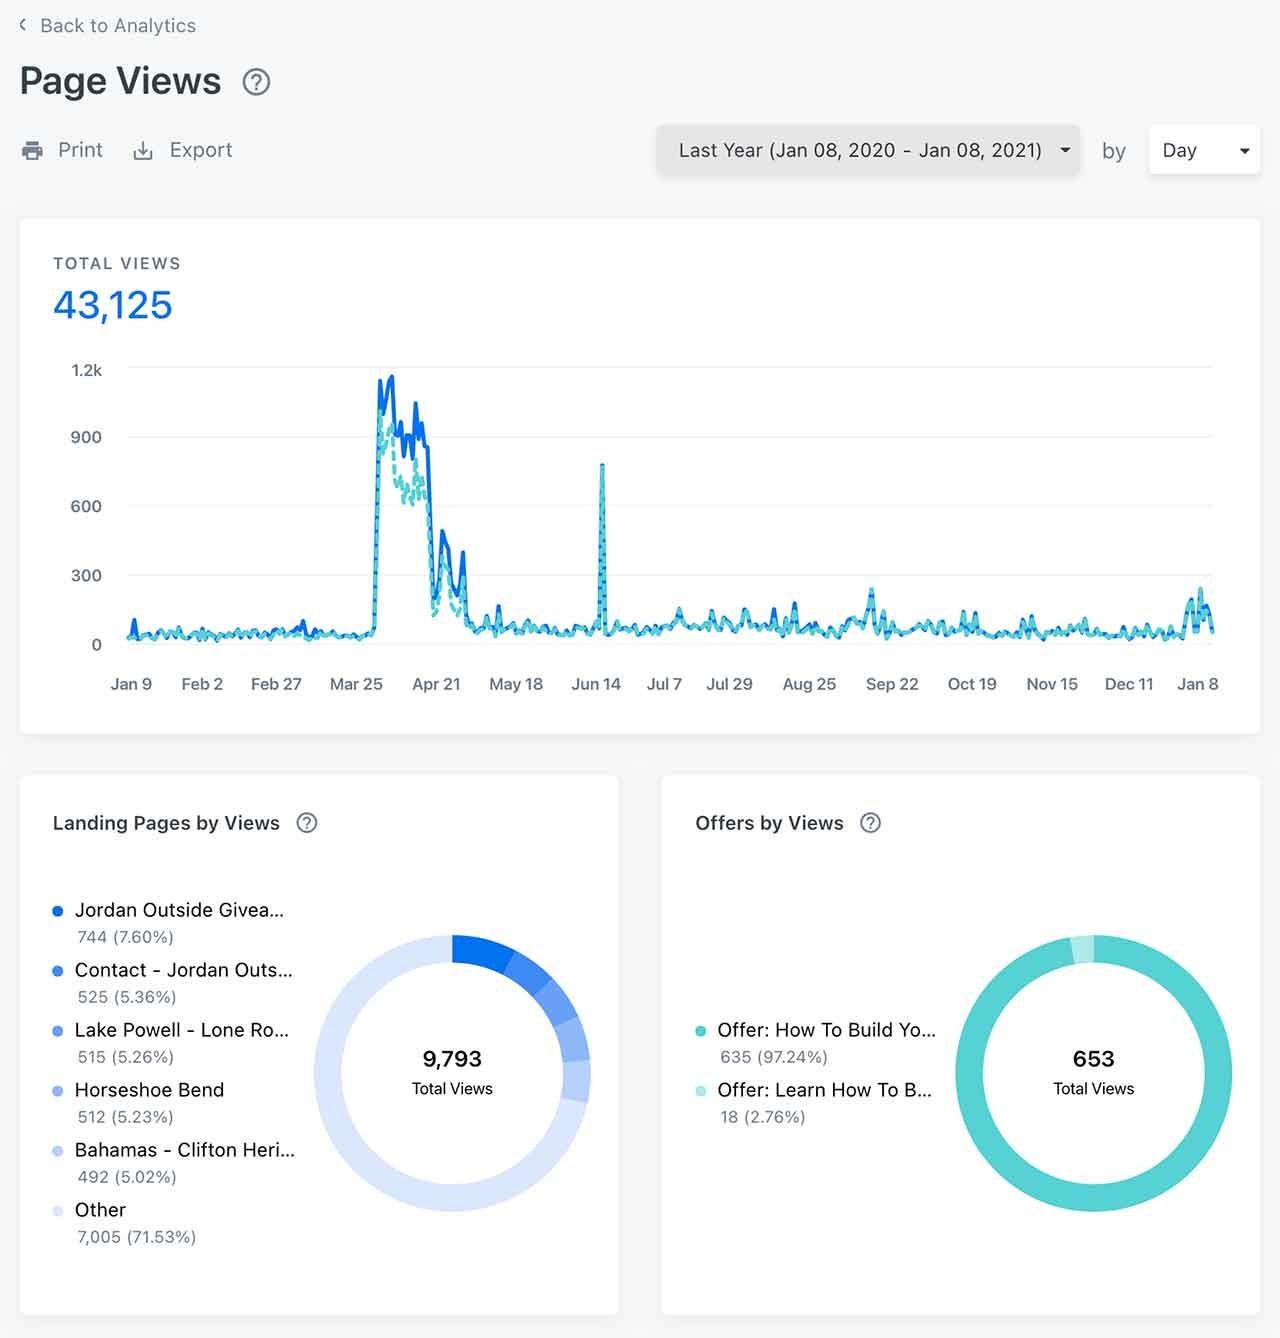Open the Day grouping dropdown
Image resolution: width=1280 pixels, height=1338 pixels.
tap(1204, 150)
